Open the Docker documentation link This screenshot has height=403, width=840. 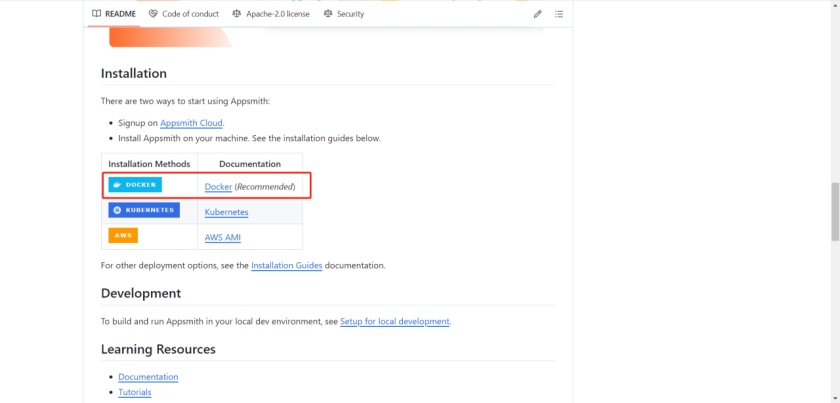(x=218, y=187)
